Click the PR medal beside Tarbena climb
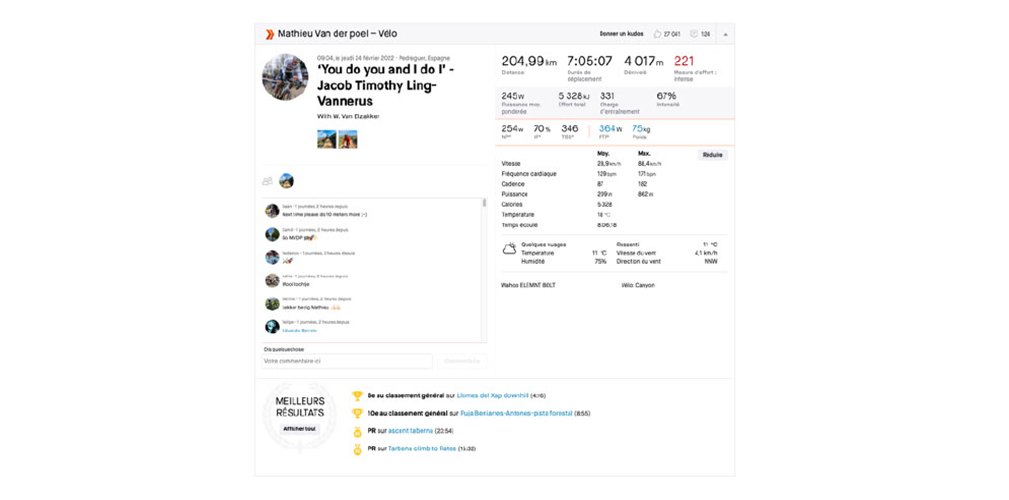This screenshot has height=500, width=1009. [357, 449]
